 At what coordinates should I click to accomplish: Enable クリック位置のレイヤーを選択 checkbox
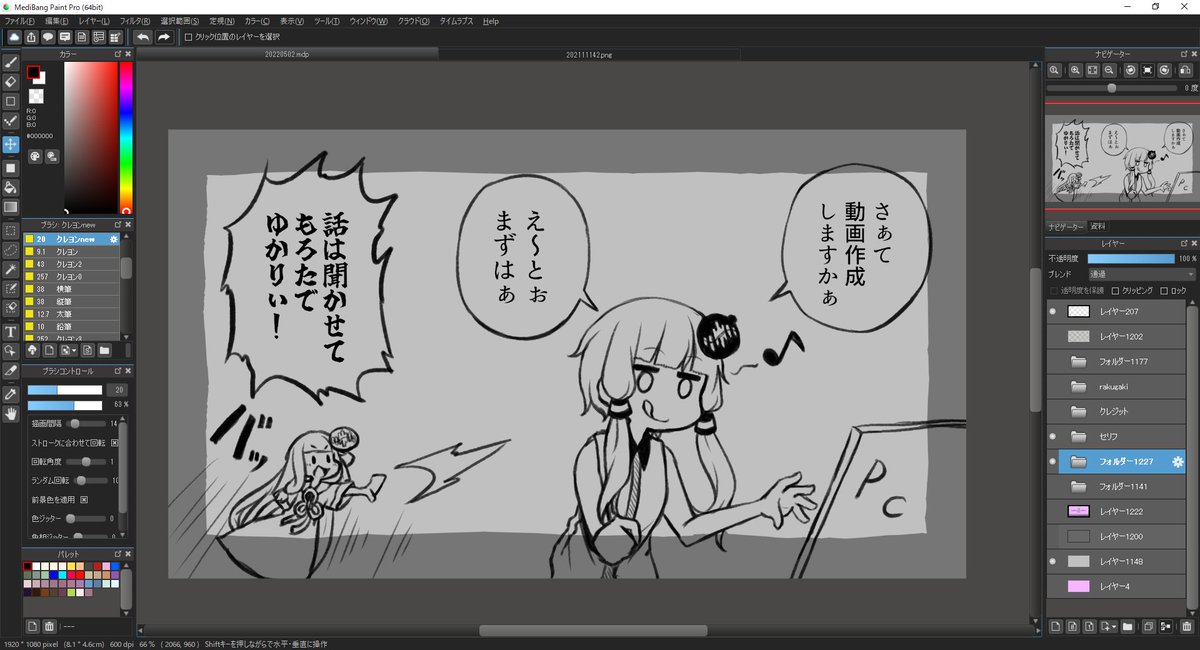click(x=189, y=37)
